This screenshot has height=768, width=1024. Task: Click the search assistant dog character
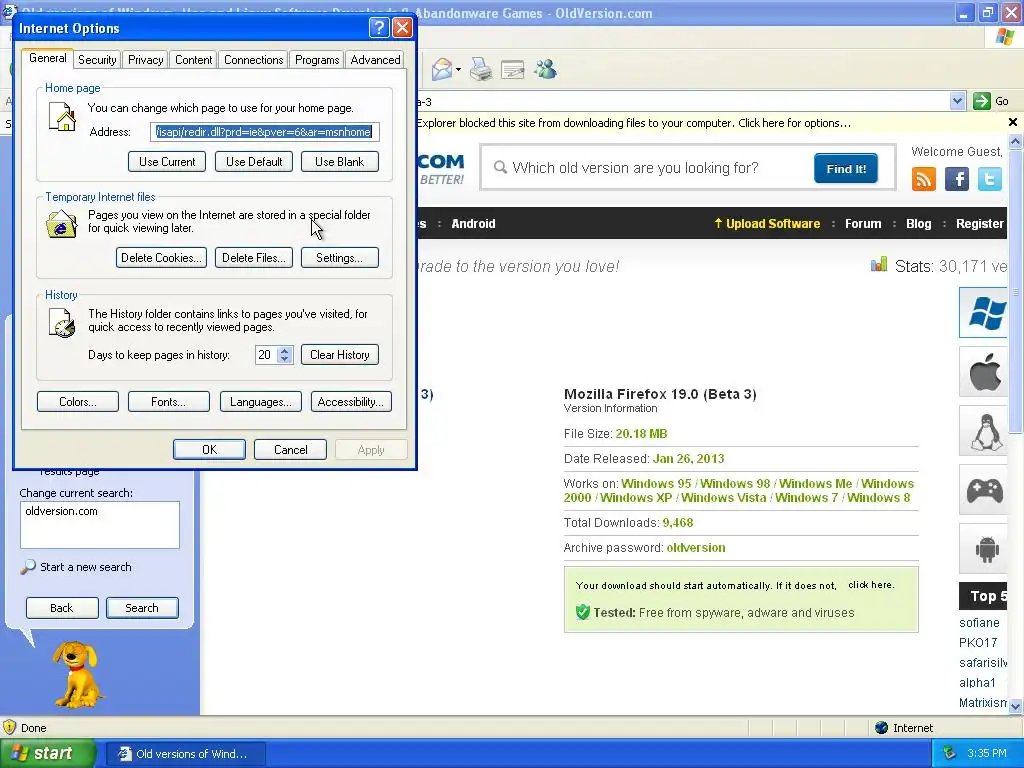pos(77,675)
